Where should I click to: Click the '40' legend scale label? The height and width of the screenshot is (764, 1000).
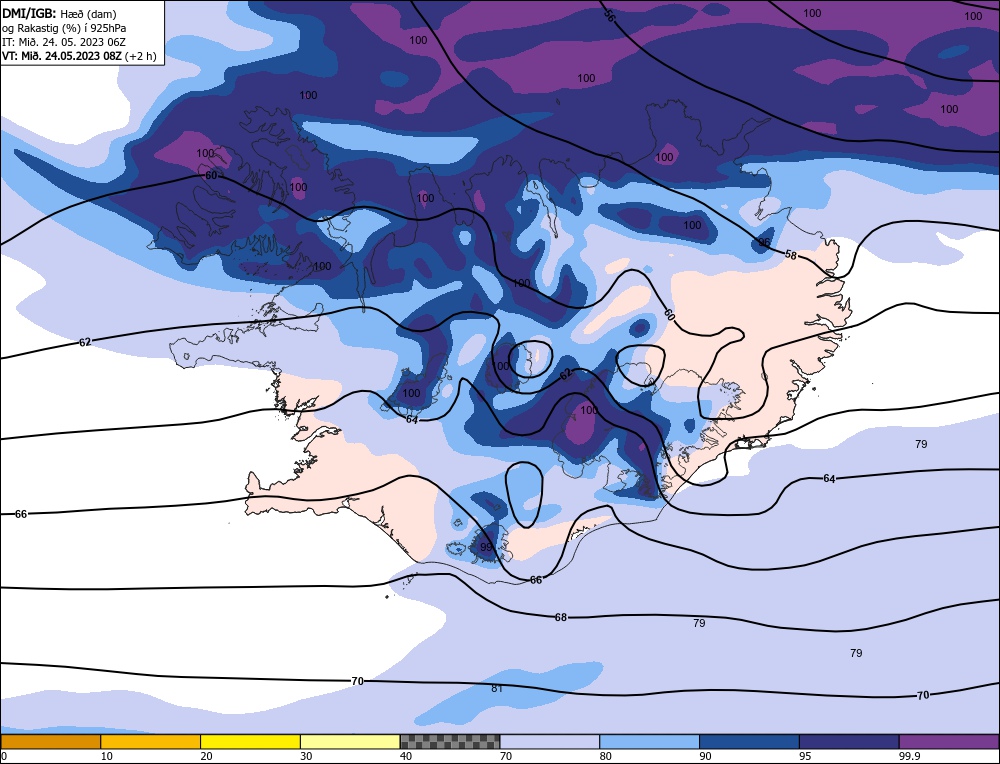[x=406, y=756]
